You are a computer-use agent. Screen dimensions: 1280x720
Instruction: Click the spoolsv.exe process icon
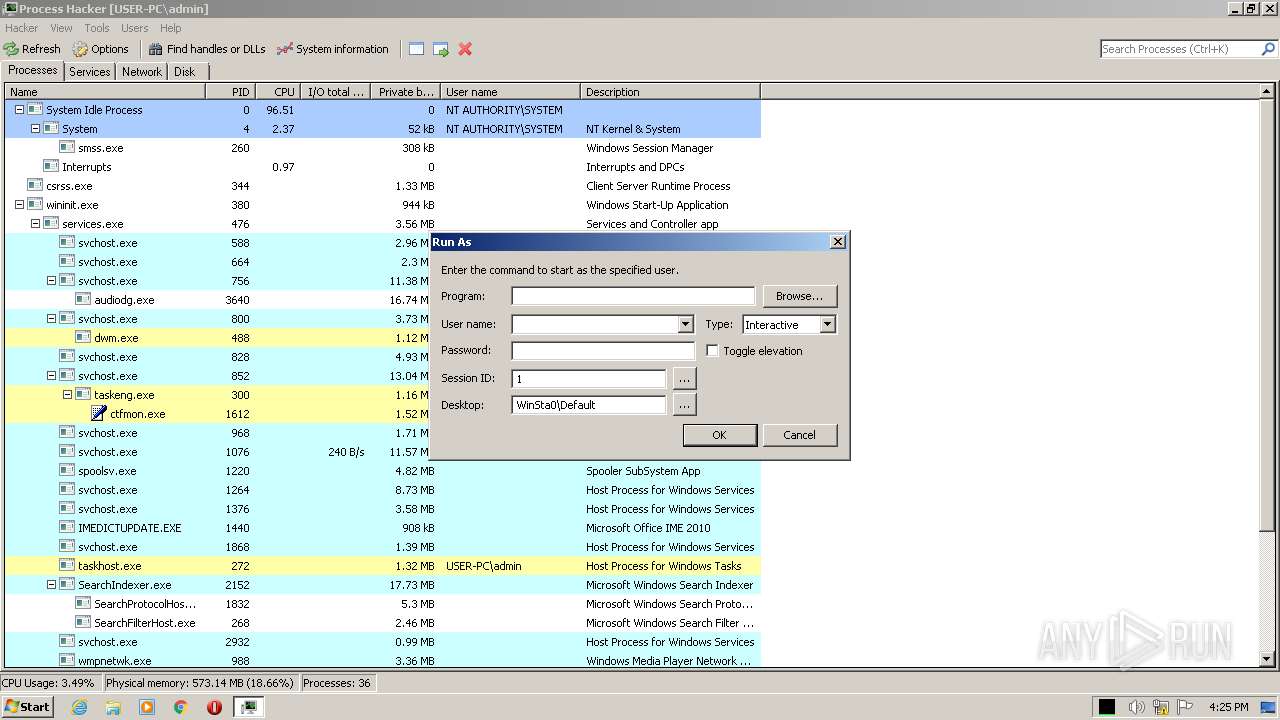pyautogui.click(x=67, y=470)
